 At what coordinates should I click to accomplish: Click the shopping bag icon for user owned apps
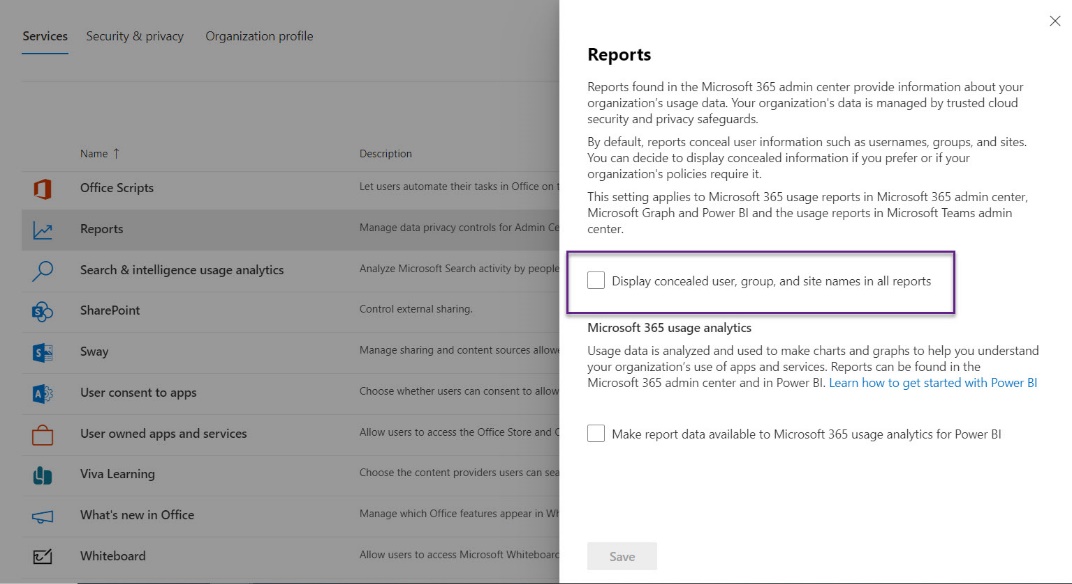click(x=41, y=434)
